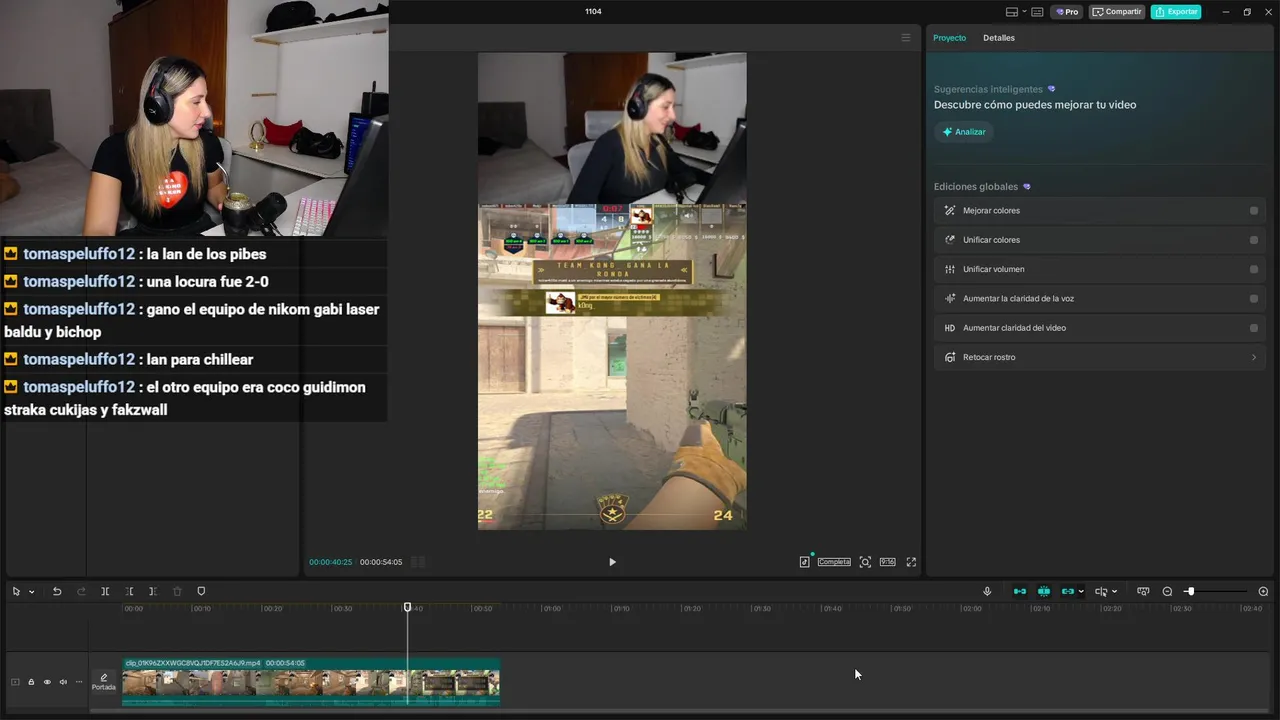Click the Analizar button

(x=964, y=132)
